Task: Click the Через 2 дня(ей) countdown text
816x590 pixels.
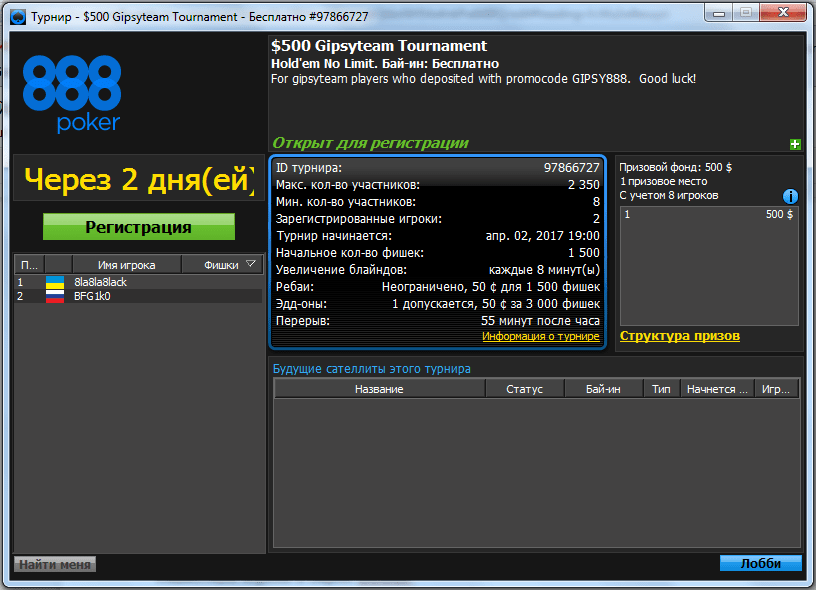Action: click(139, 180)
